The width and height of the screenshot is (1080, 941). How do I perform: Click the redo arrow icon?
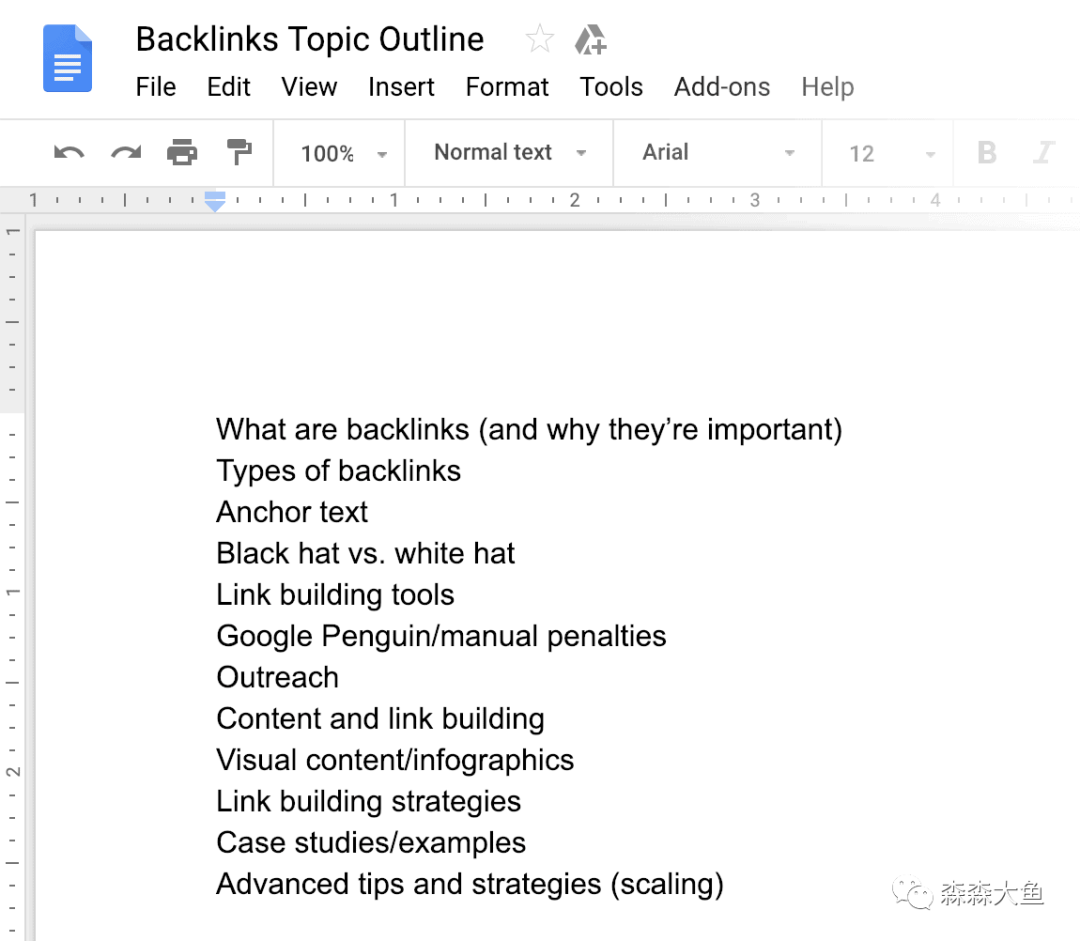126,153
